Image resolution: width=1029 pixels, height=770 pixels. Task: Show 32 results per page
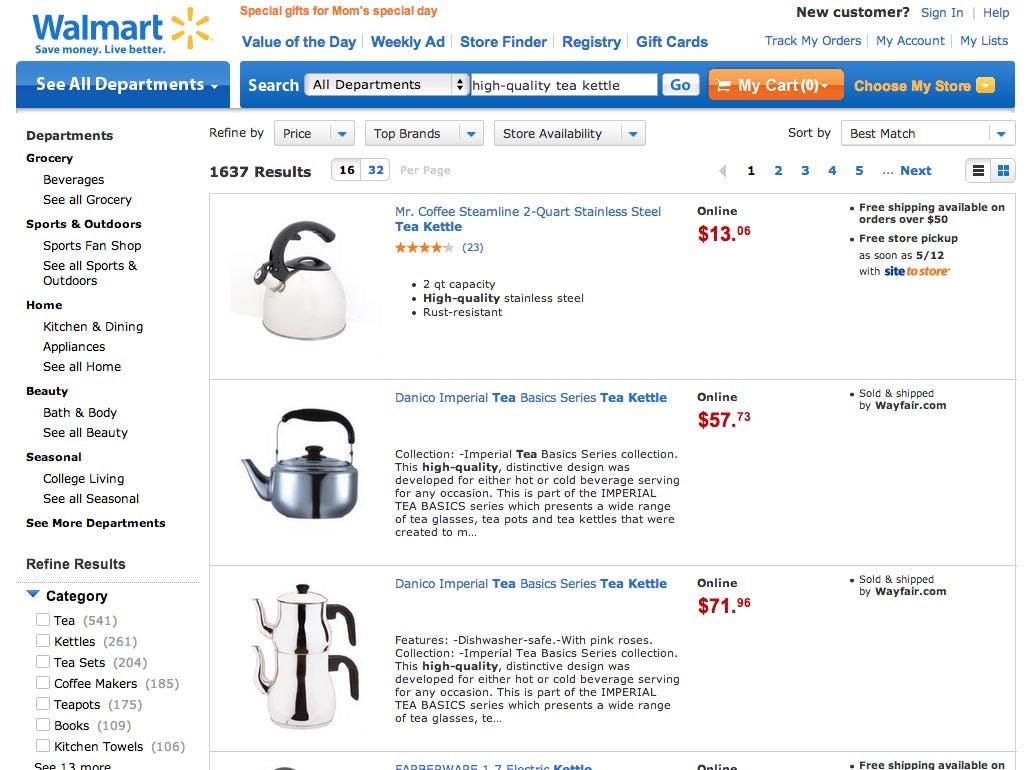pyautogui.click(x=376, y=170)
